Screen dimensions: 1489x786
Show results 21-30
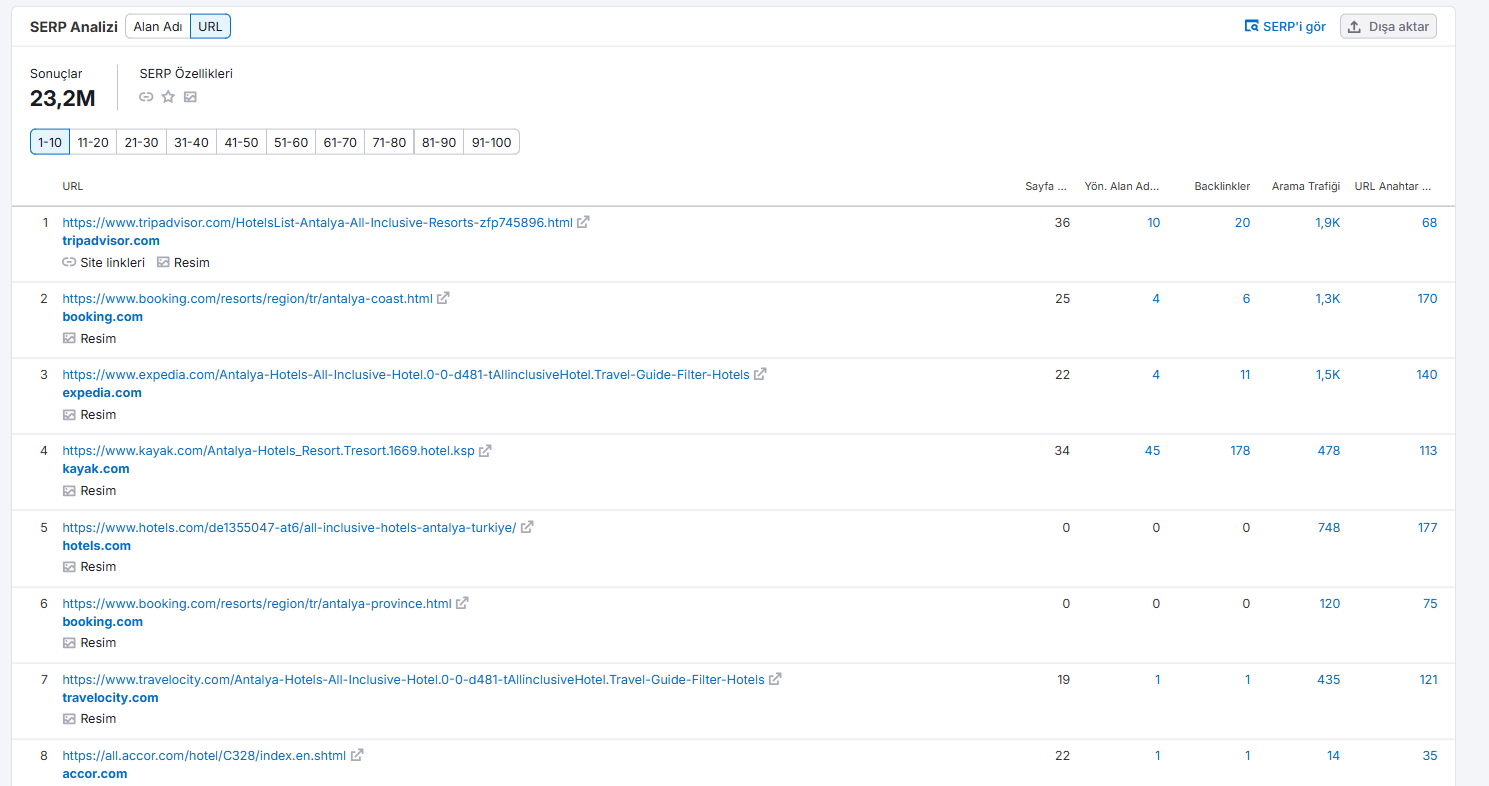click(142, 142)
